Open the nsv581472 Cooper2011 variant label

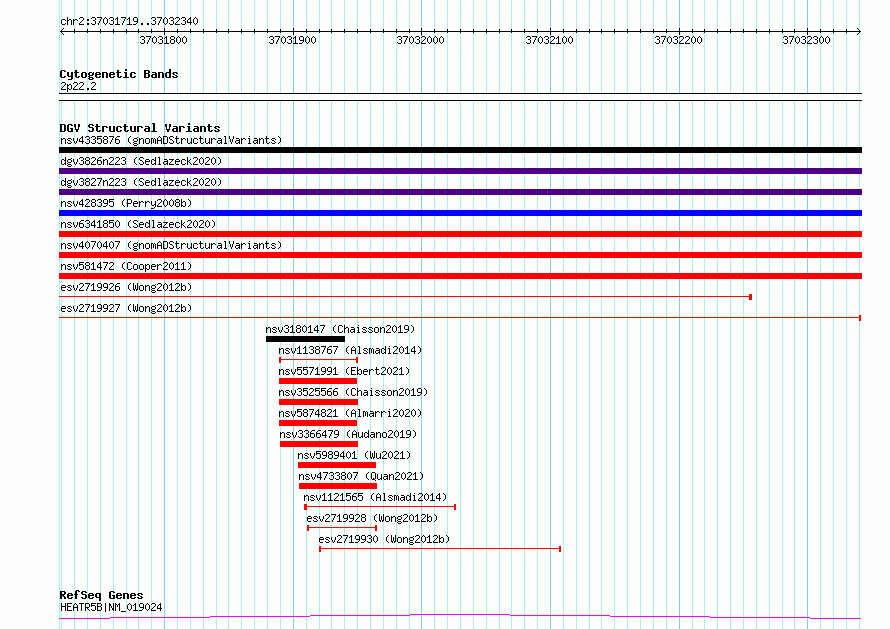tap(125, 266)
